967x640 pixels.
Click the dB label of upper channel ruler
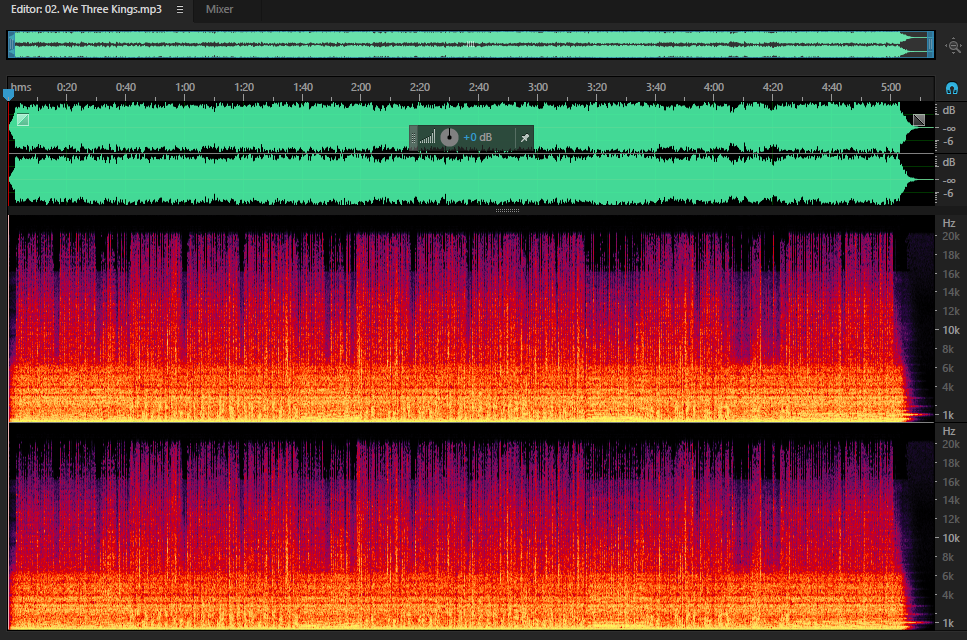coord(948,110)
